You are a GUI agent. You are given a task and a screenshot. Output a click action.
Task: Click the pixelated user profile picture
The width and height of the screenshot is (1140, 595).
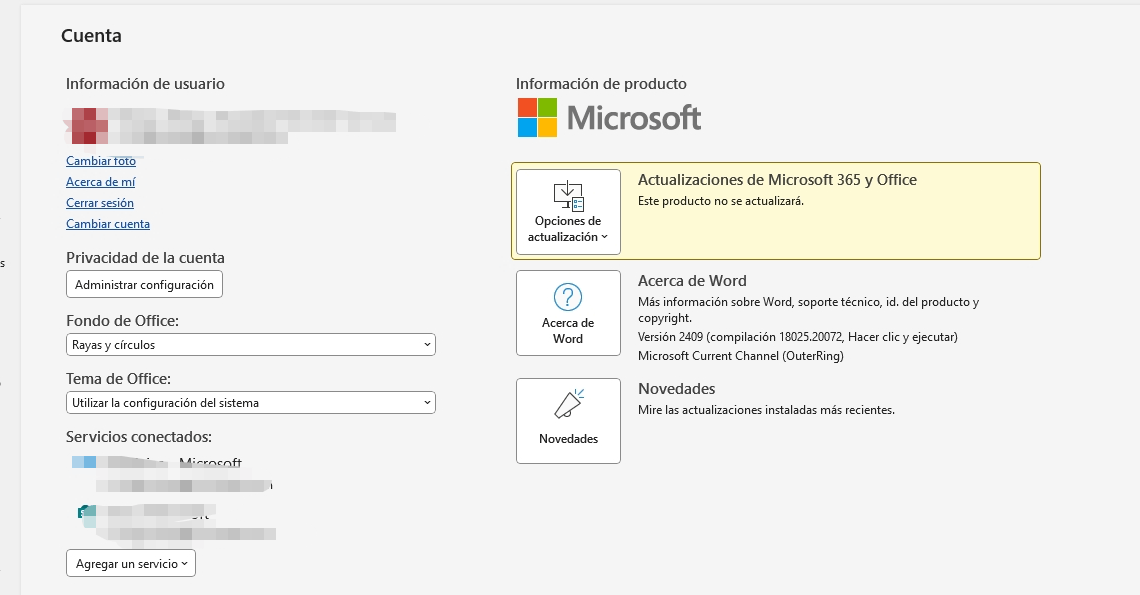[x=87, y=126]
